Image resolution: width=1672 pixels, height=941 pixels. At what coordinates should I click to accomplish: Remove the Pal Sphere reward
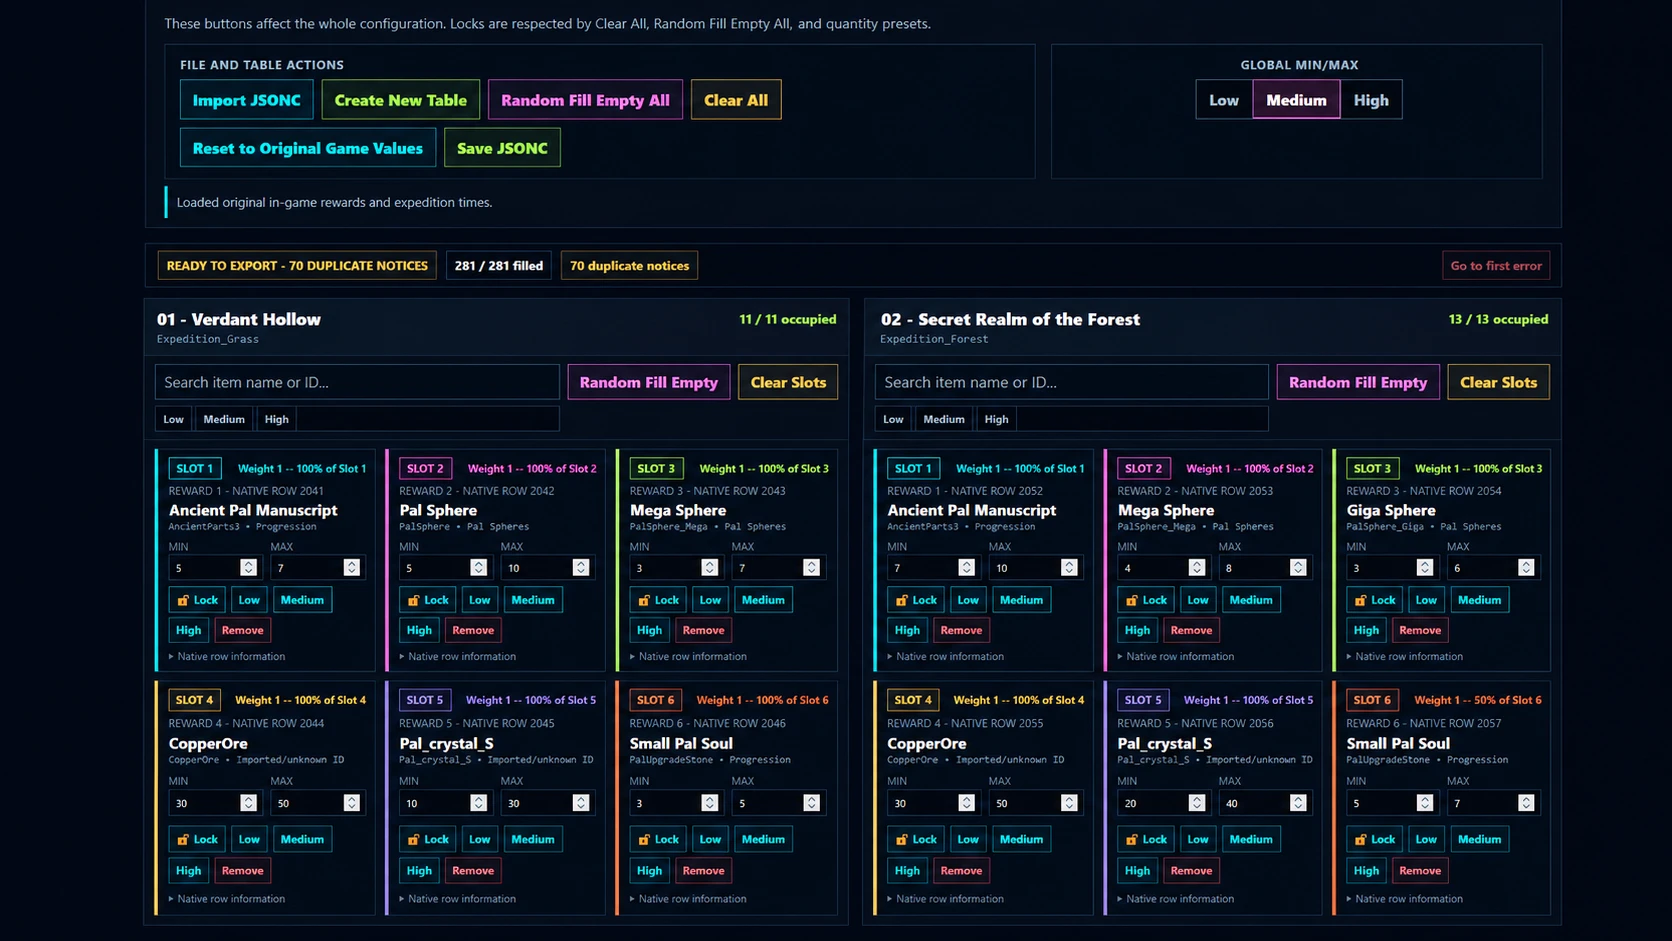coord(473,630)
